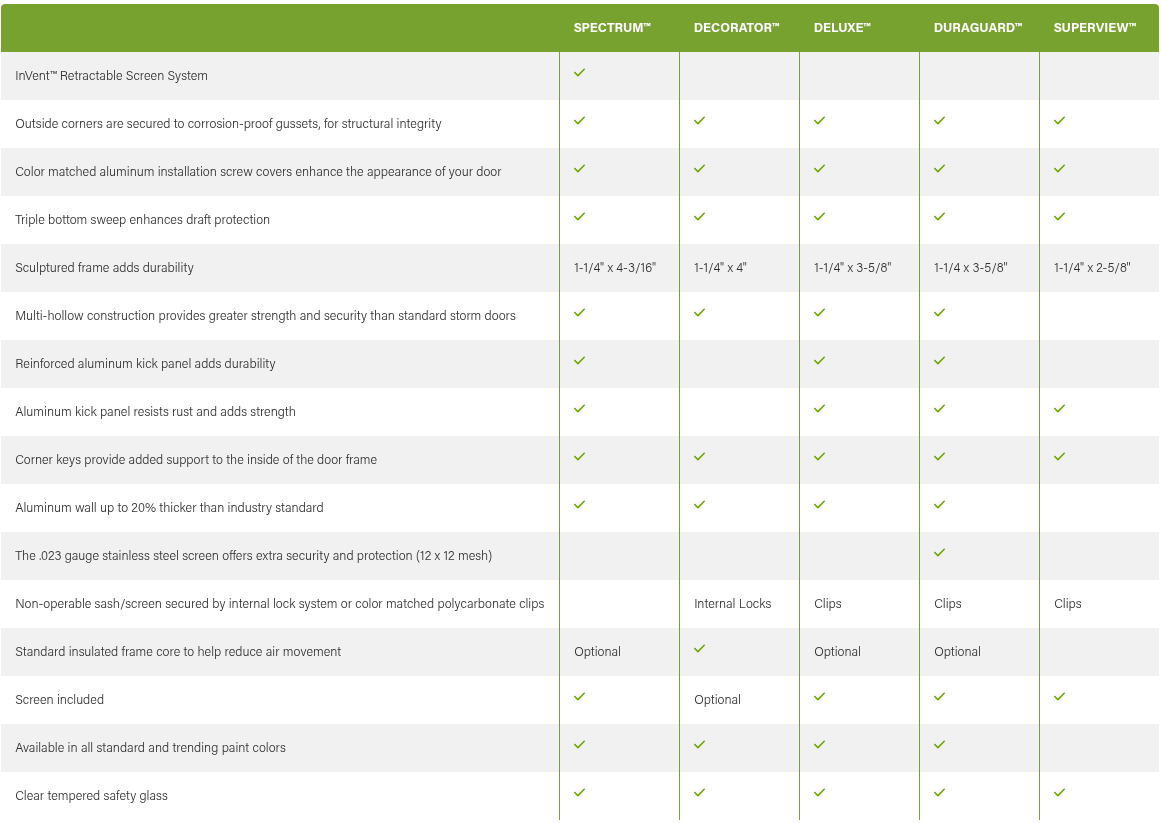
Task: Click Decorator checkmark for Standard insulated frame core
Action: [x=700, y=649]
